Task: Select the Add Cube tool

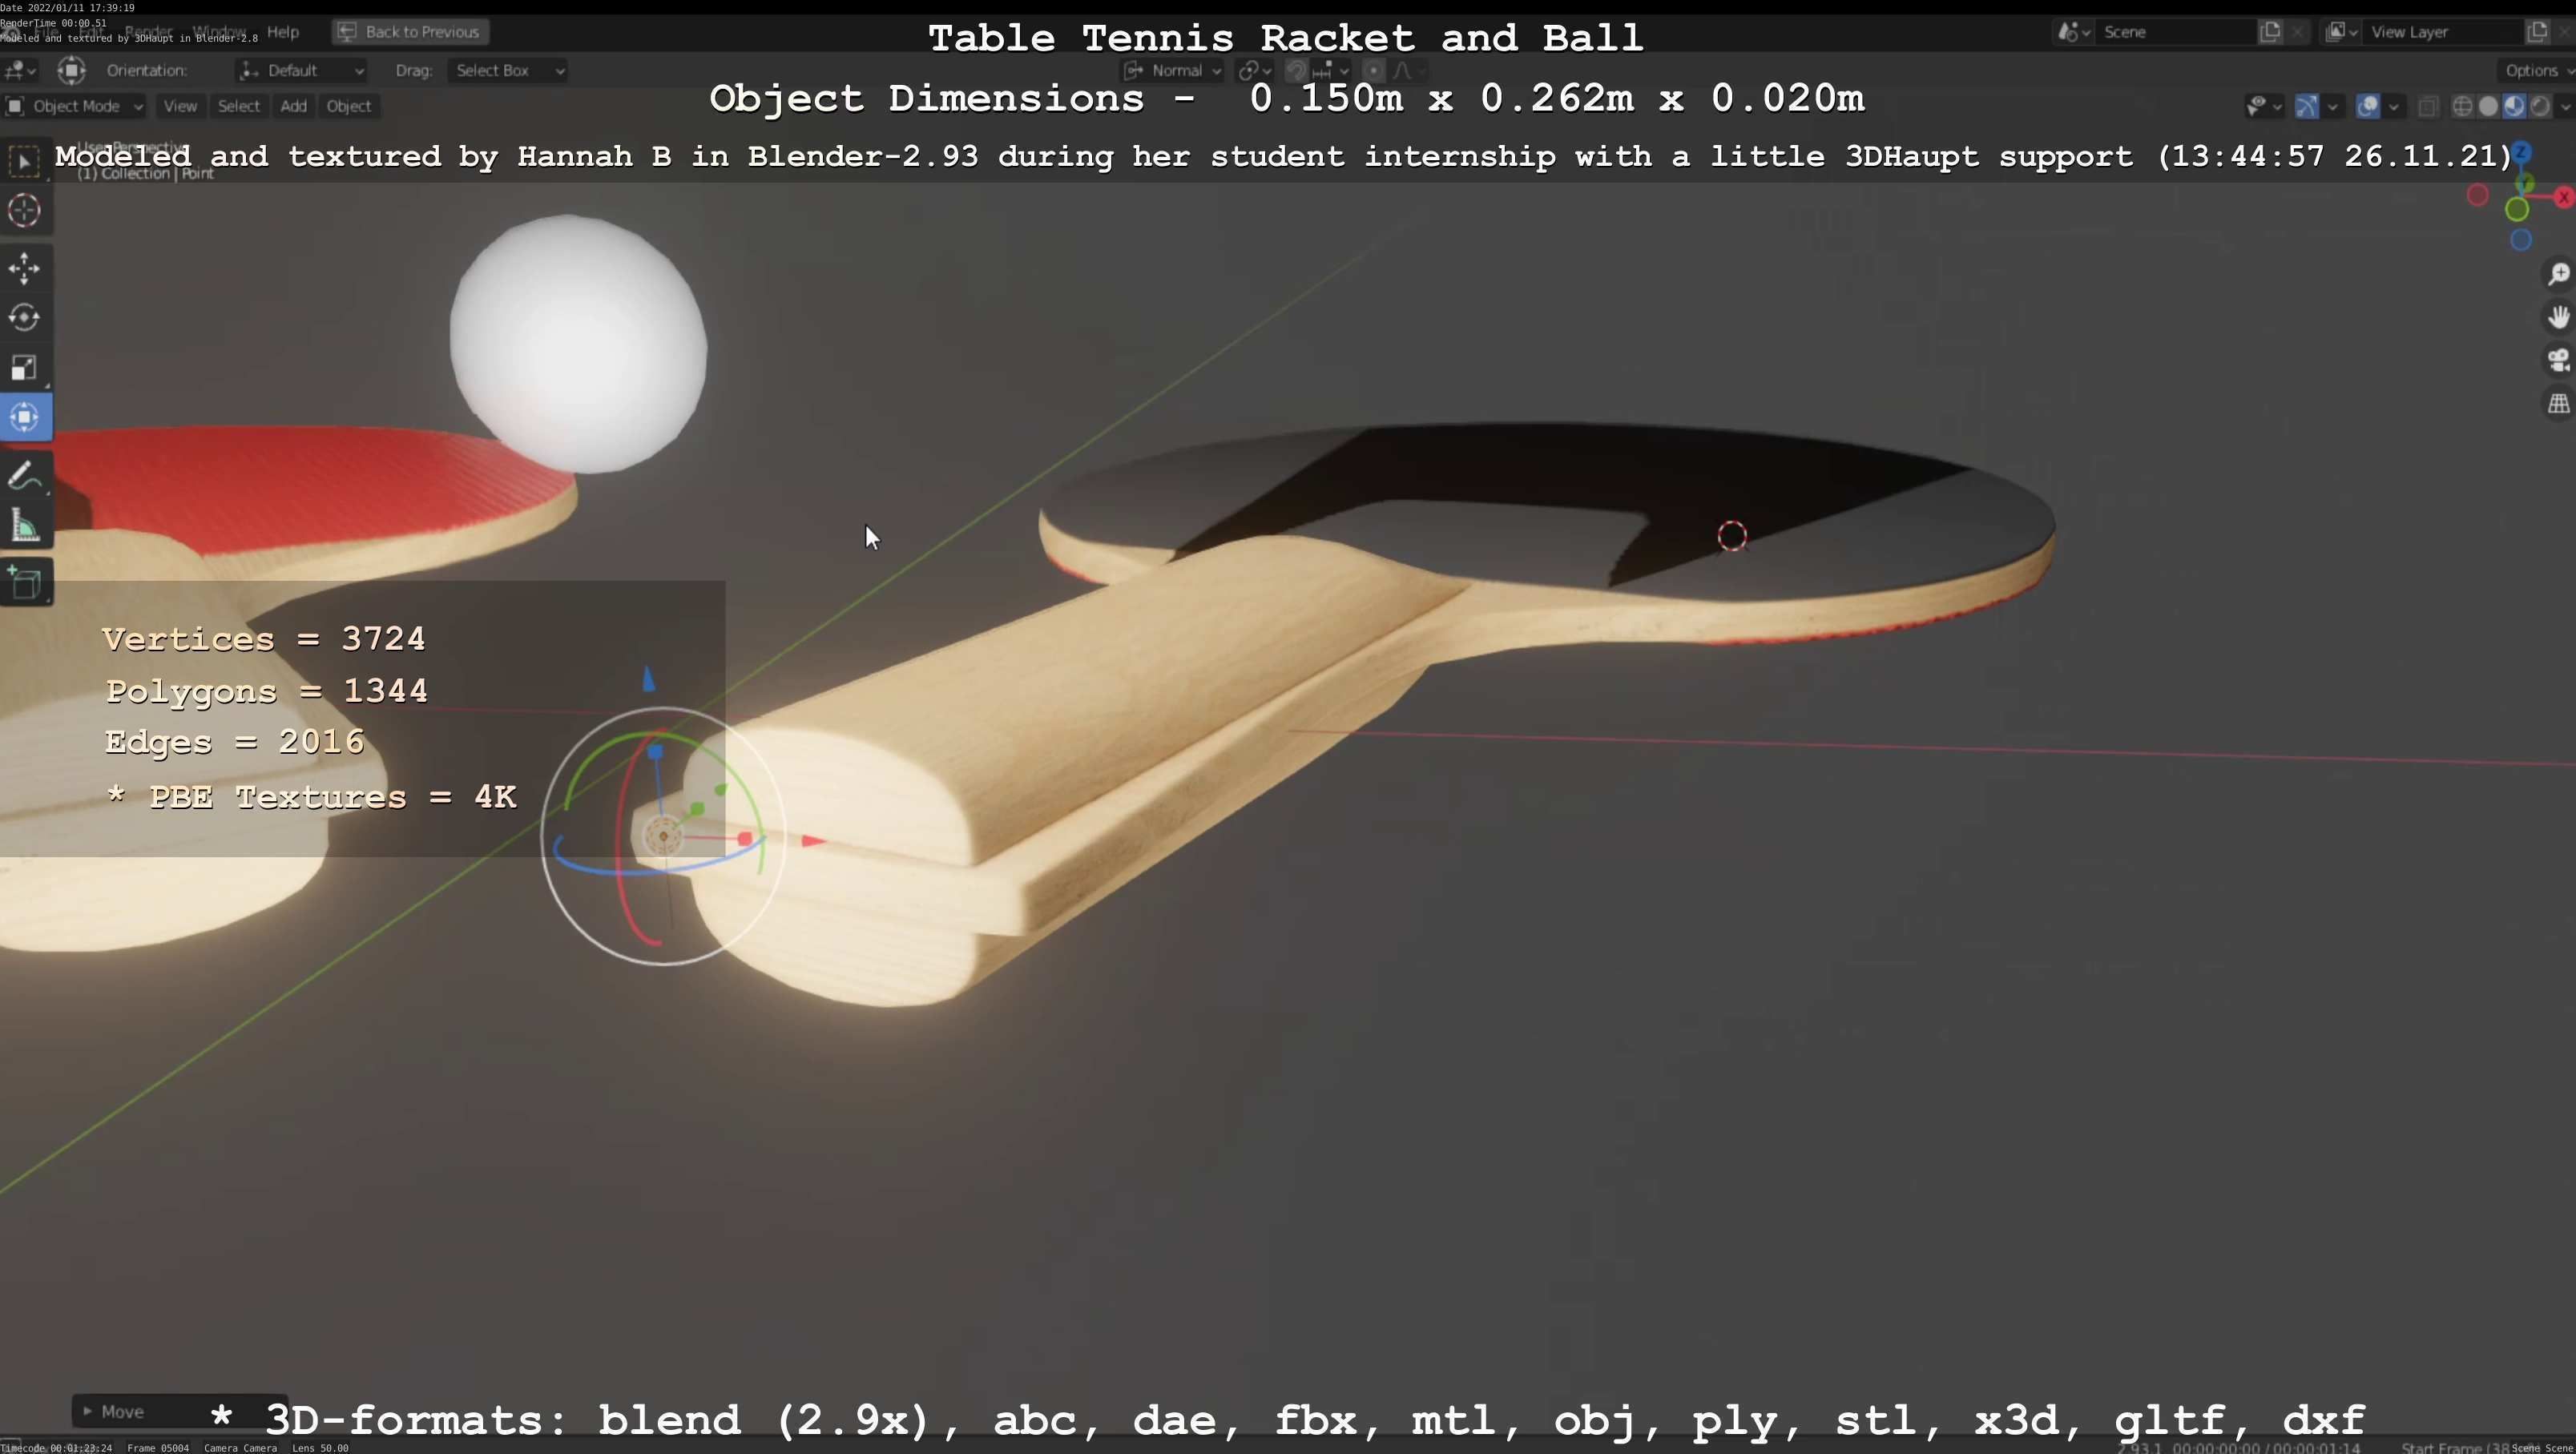Action: tap(25, 584)
